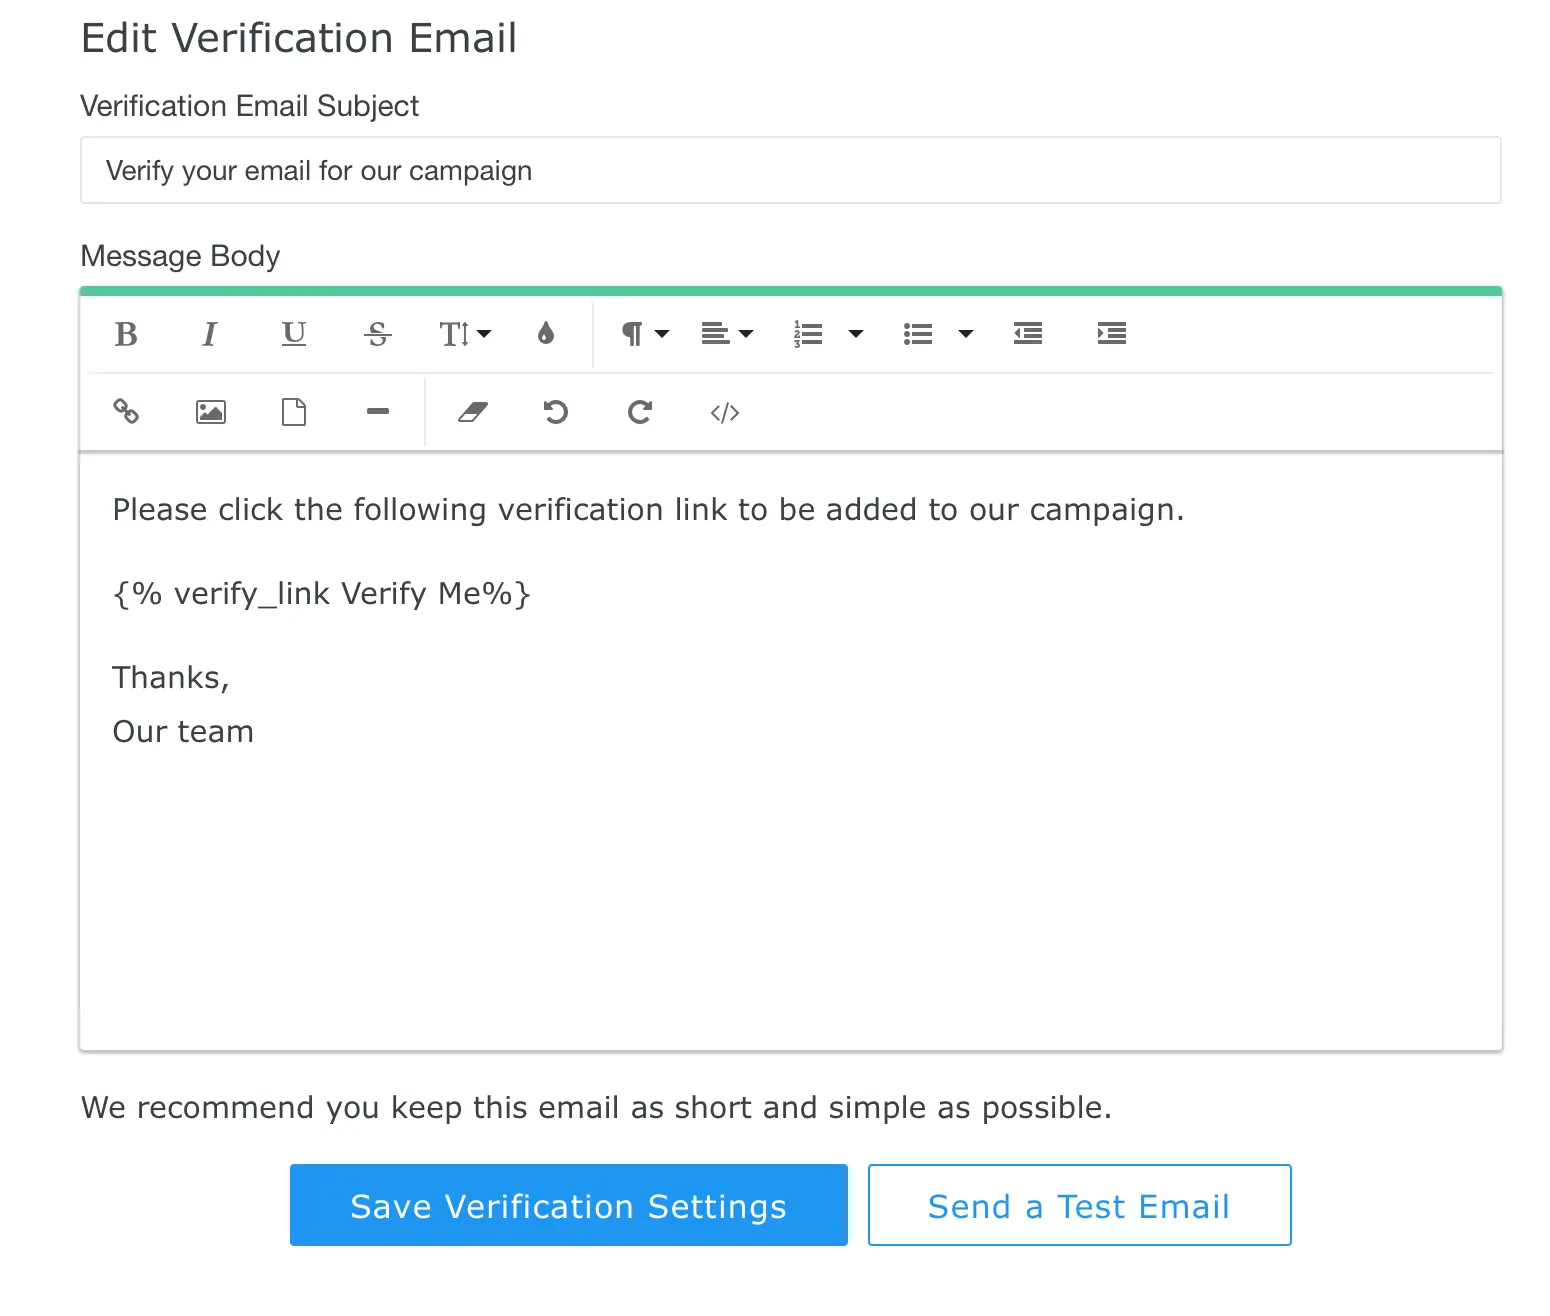Open the text color picker
This screenshot has height=1316, width=1550.
coord(546,334)
